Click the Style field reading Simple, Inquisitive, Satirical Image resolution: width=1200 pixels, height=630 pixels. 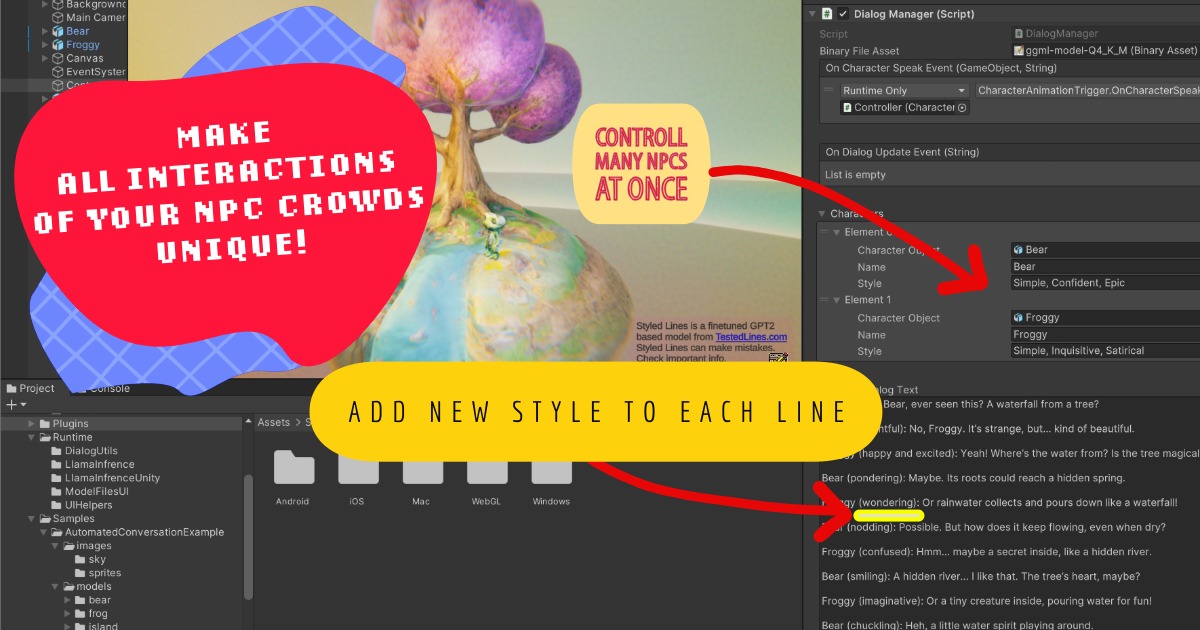tap(1105, 351)
